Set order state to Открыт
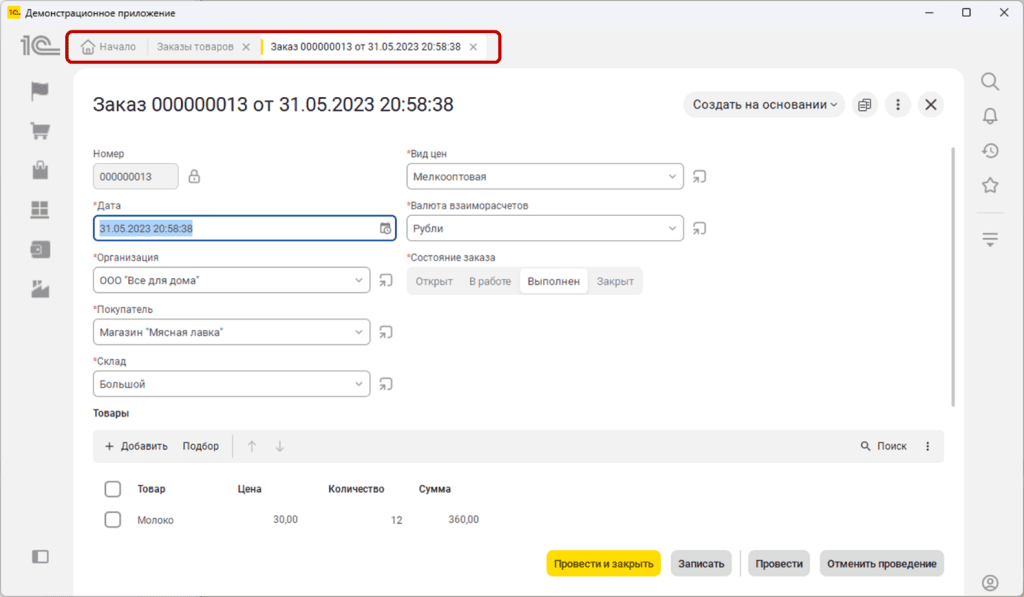 434,282
